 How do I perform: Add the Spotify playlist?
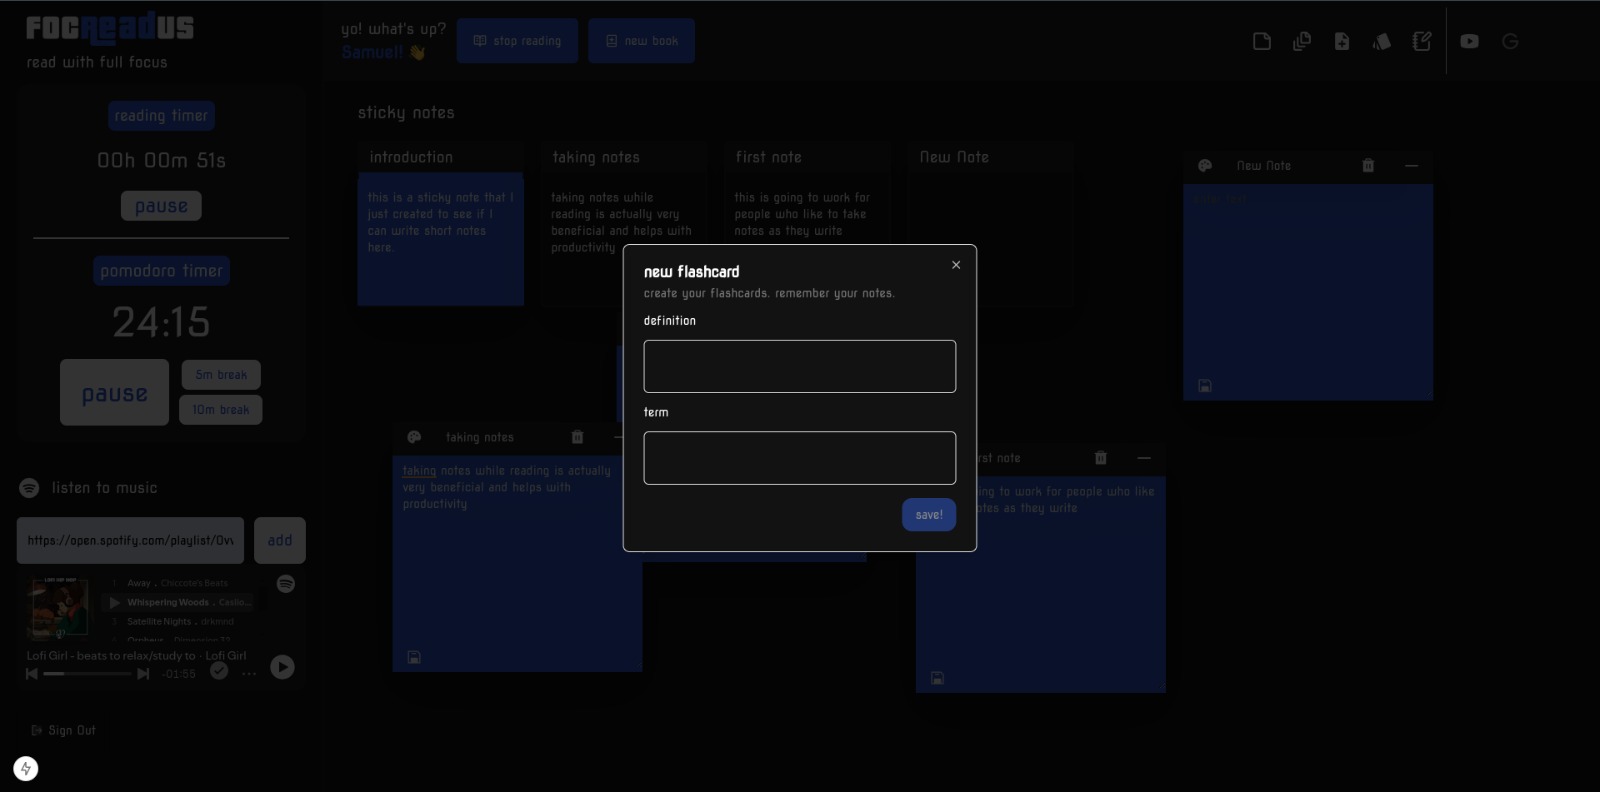(280, 541)
